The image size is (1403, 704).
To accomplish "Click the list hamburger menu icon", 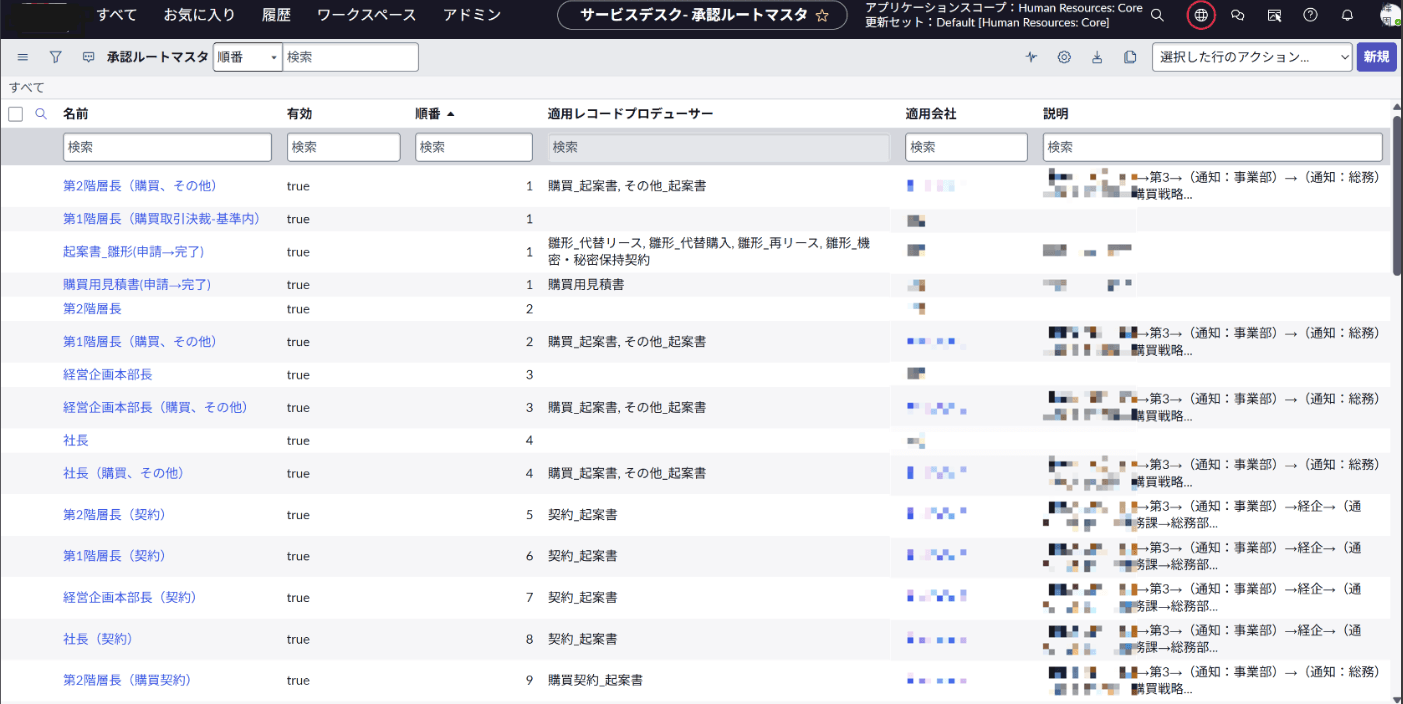I will (x=23, y=57).
